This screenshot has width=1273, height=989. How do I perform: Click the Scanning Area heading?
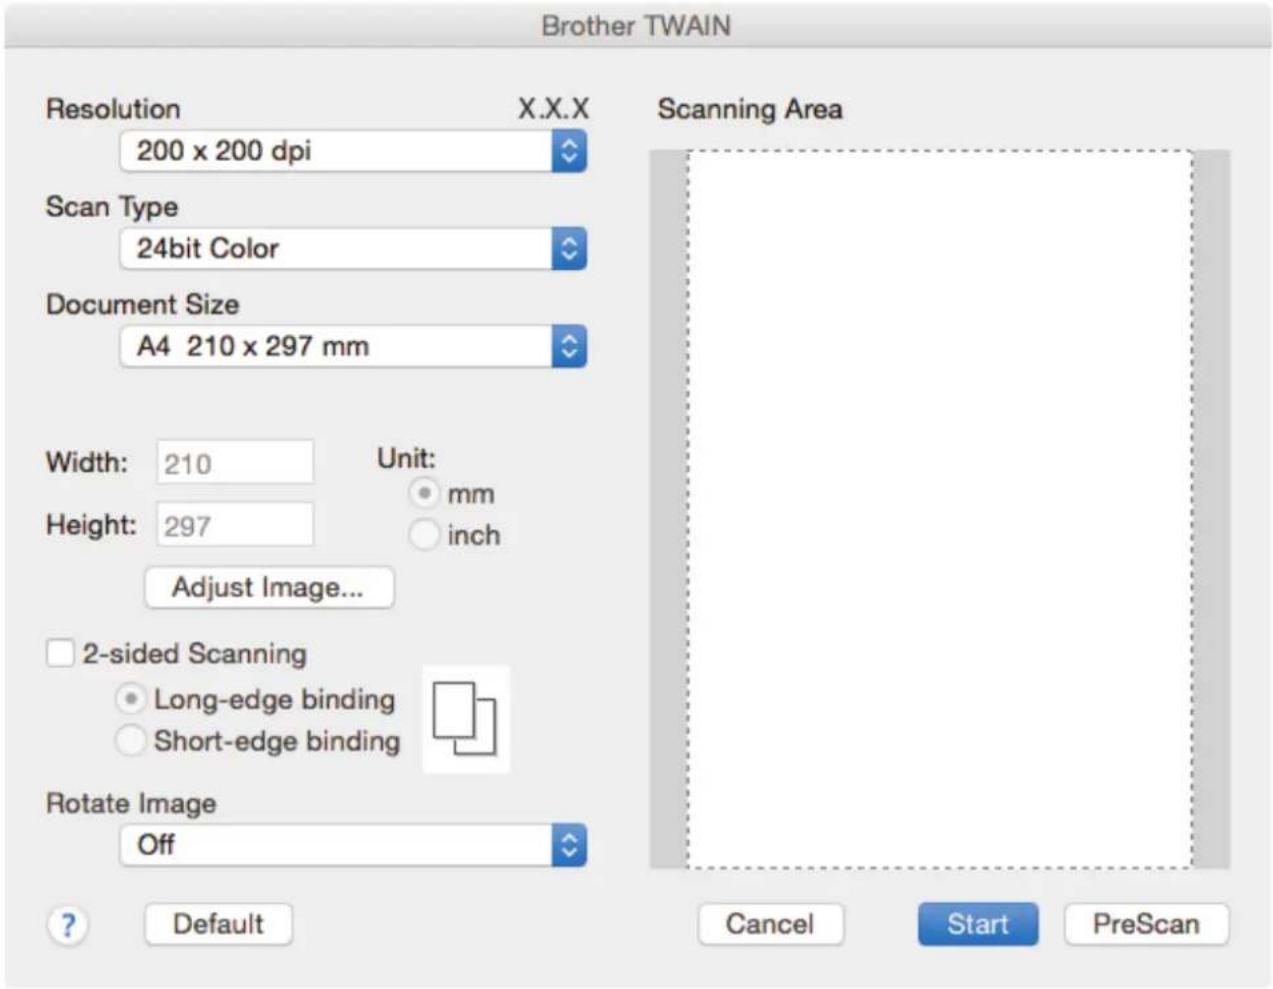tap(750, 109)
